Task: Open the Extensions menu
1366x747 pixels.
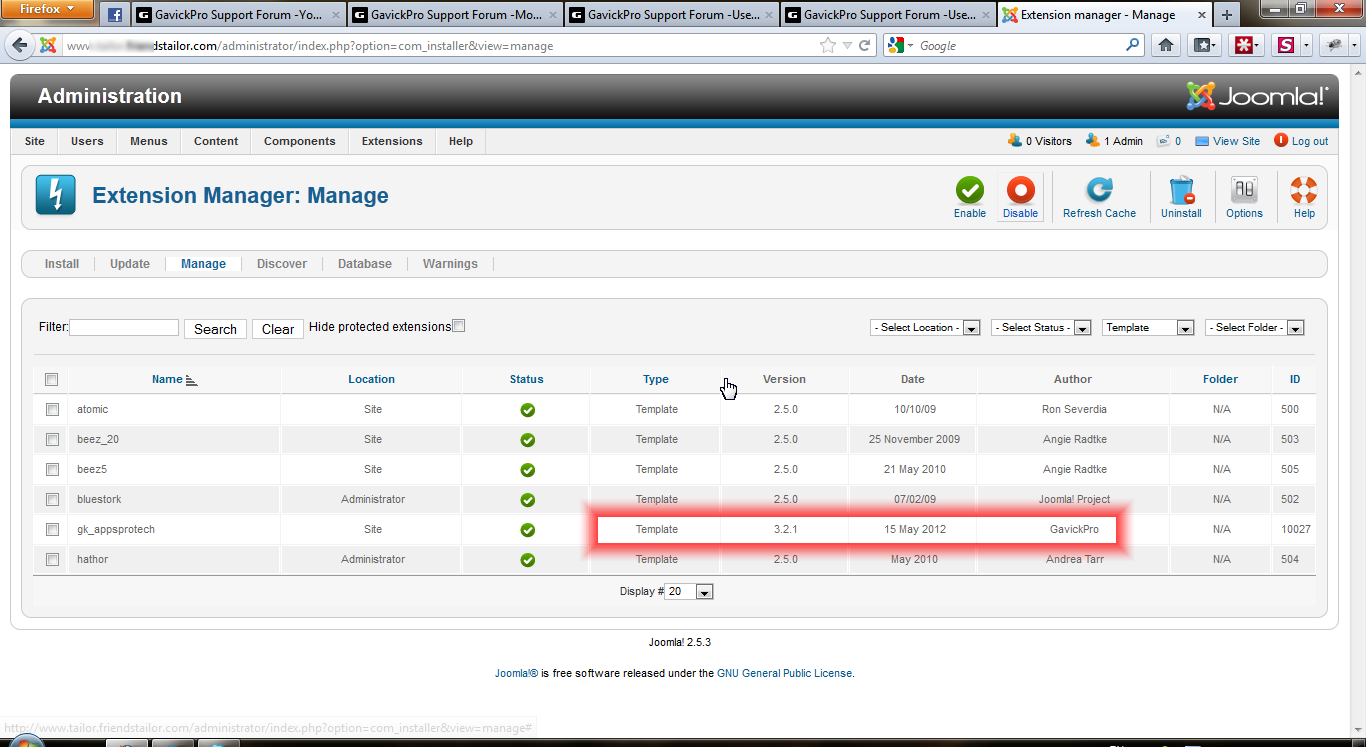Action: [x=392, y=141]
